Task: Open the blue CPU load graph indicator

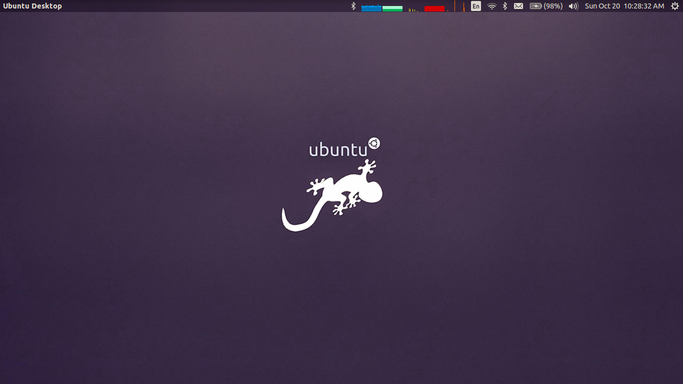Action: pyautogui.click(x=371, y=8)
